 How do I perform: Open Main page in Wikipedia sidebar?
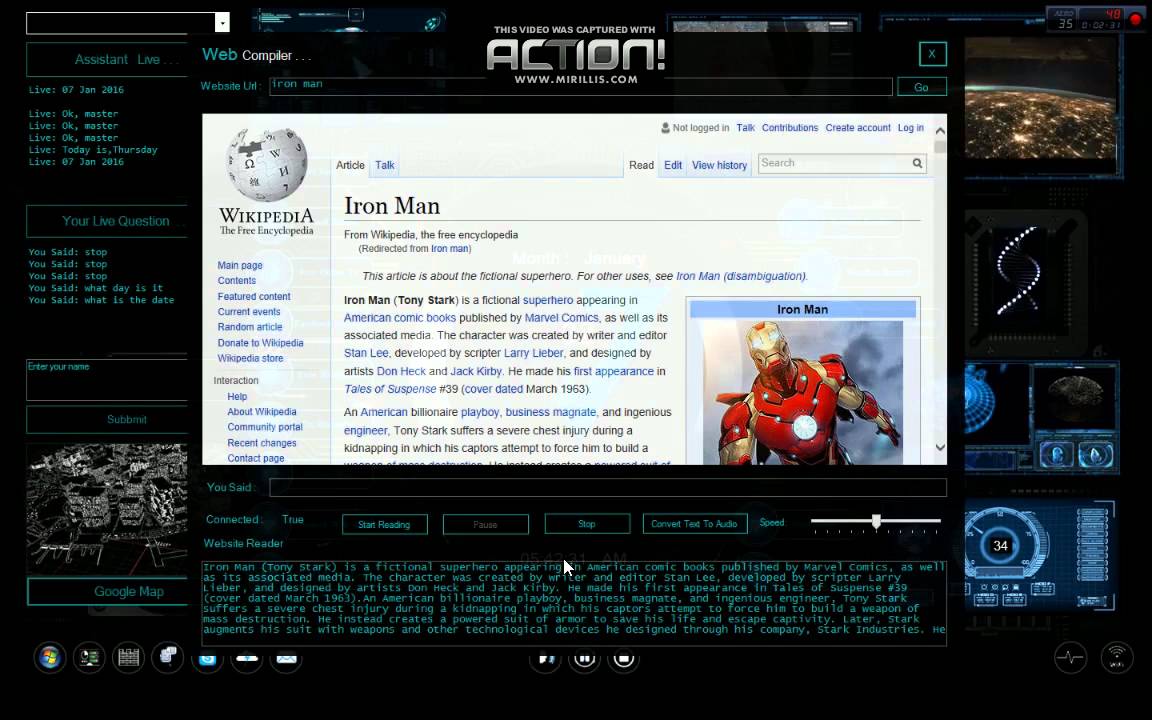[x=240, y=265]
